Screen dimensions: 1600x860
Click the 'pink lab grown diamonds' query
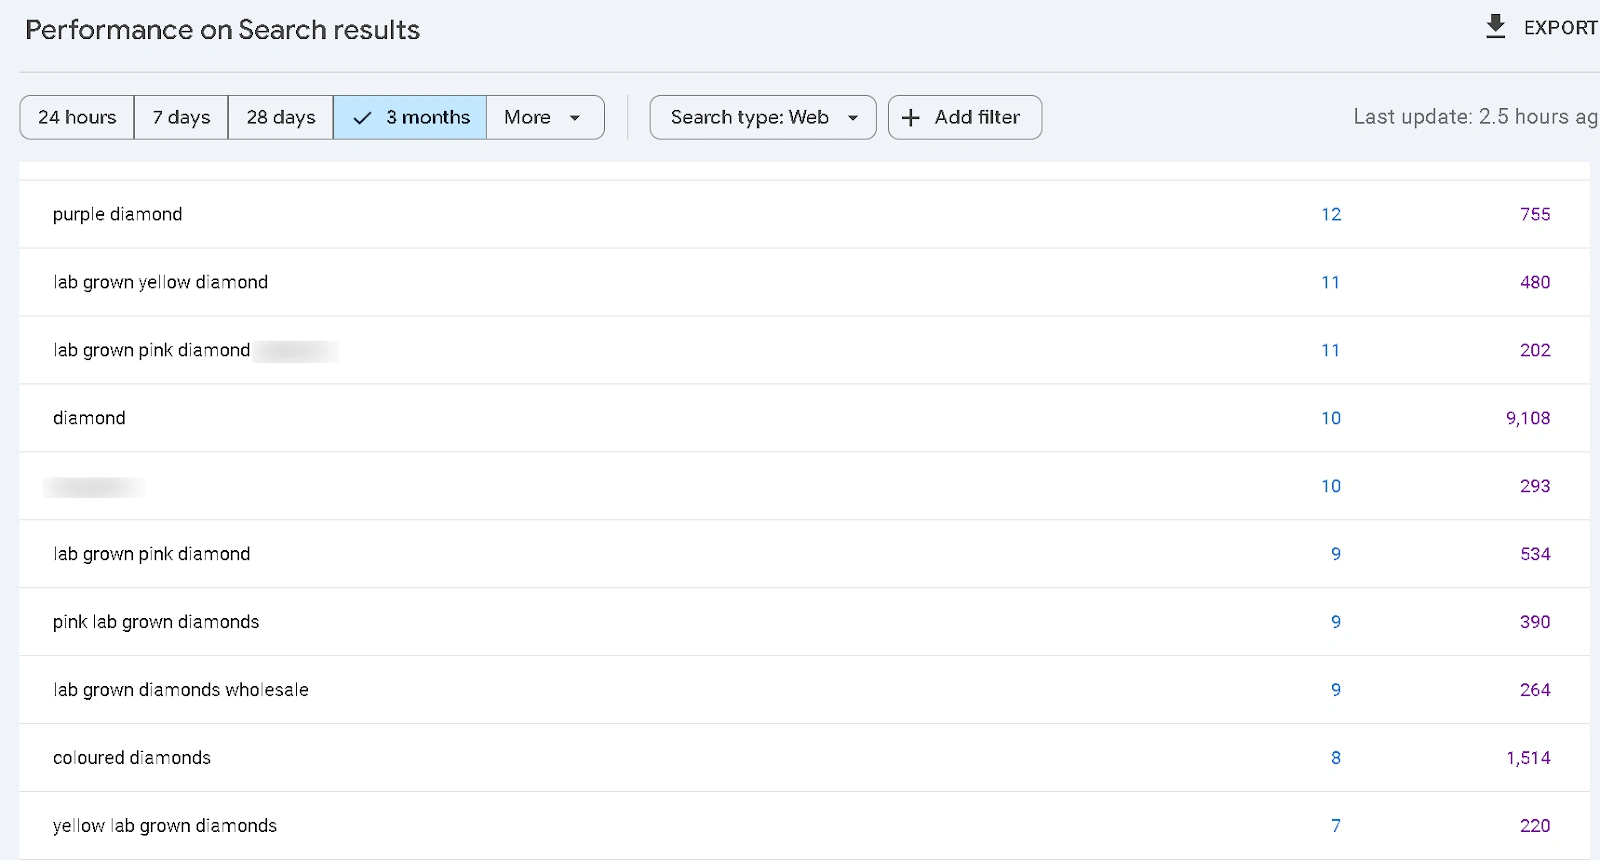156,622
